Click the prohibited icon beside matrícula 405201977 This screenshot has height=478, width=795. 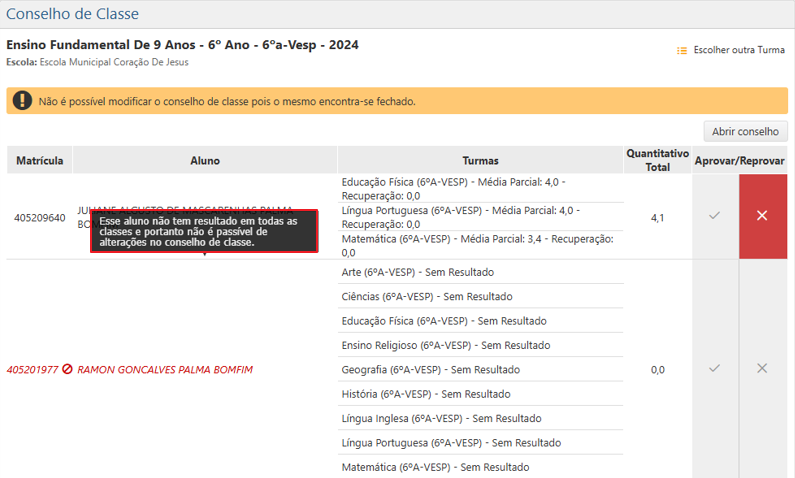[67, 369]
